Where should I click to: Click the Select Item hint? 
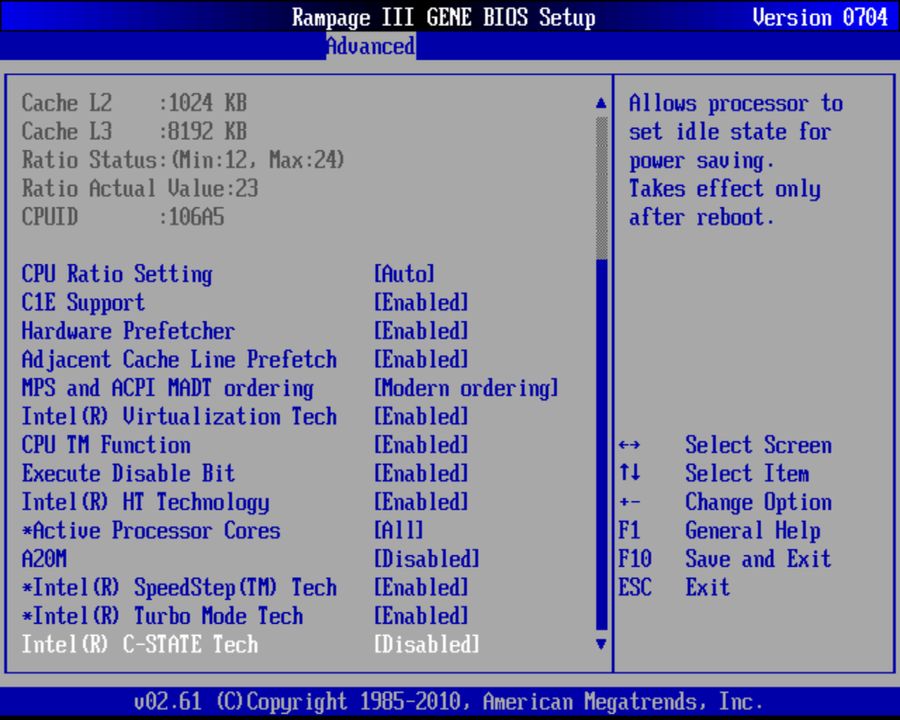(747, 474)
